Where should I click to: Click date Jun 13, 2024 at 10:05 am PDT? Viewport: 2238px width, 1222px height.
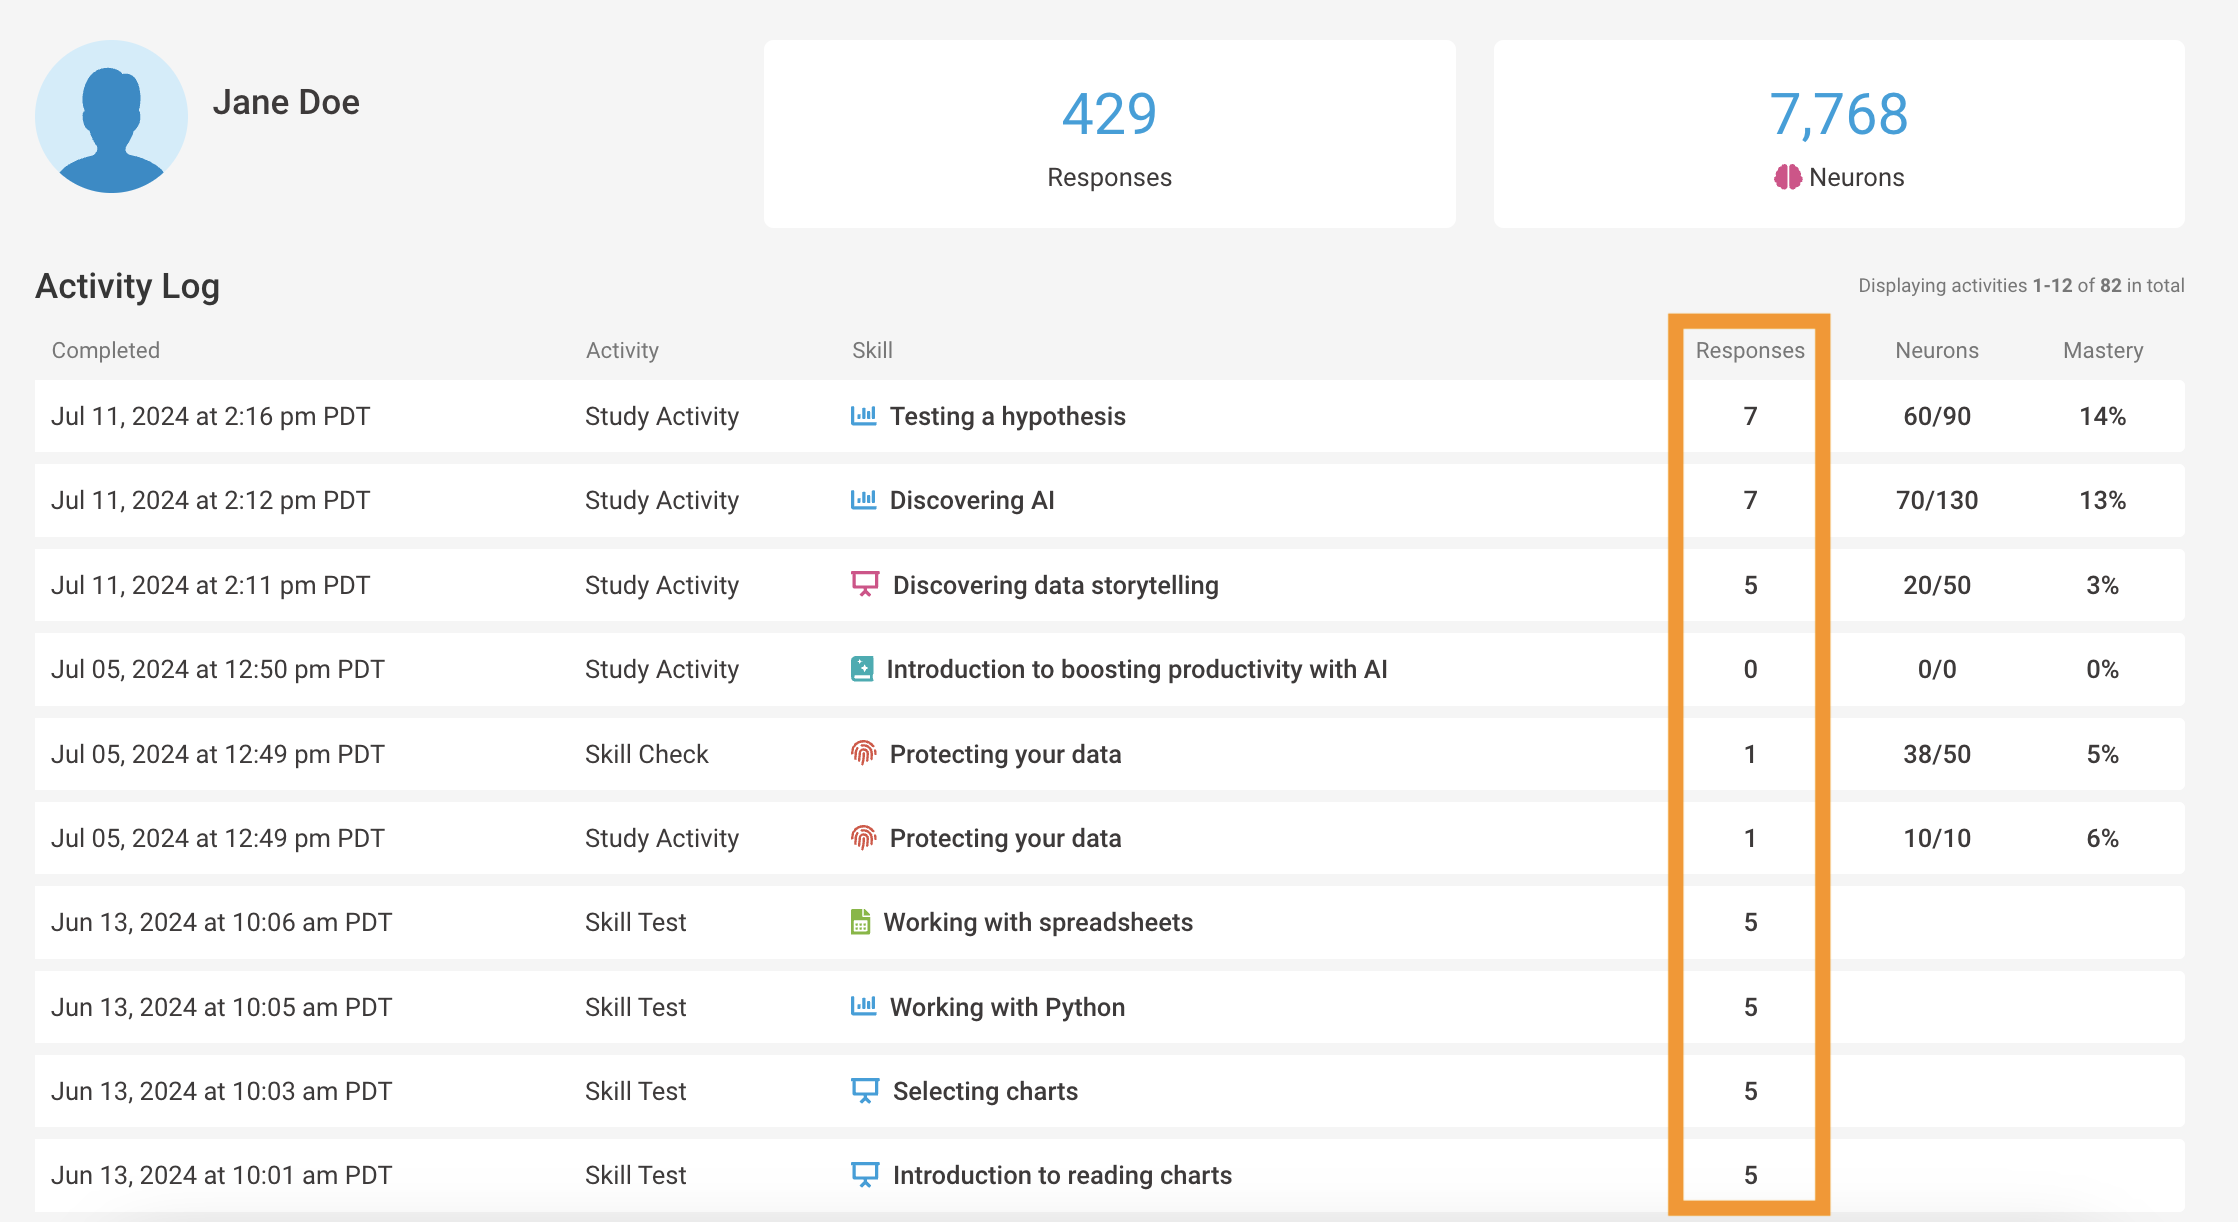221,1007
